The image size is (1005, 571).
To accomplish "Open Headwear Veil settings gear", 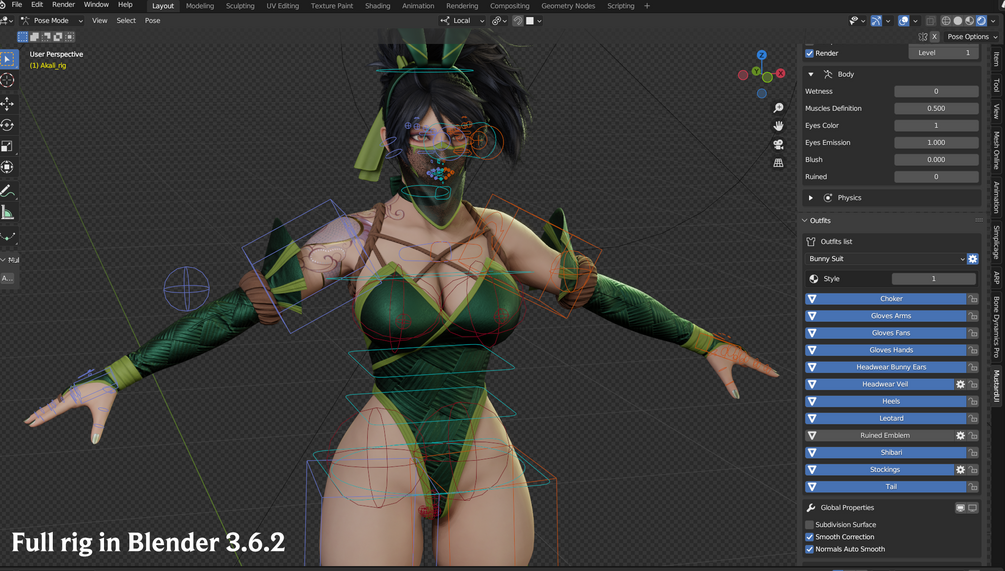I will coord(960,384).
